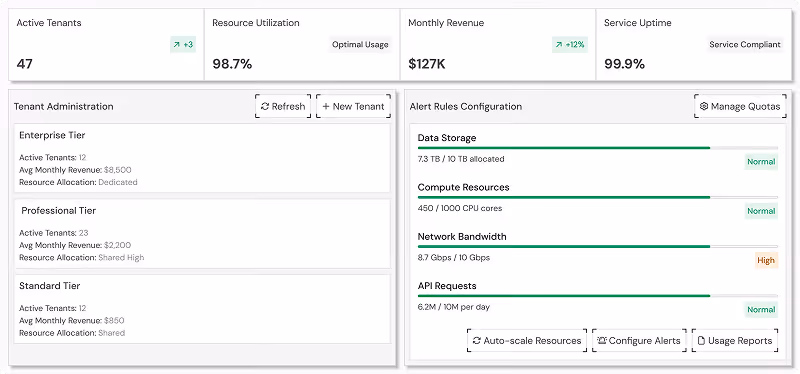This screenshot has height=374, width=800.
Task: Click the 6.2M / 10M per day text
Action: 454,307
